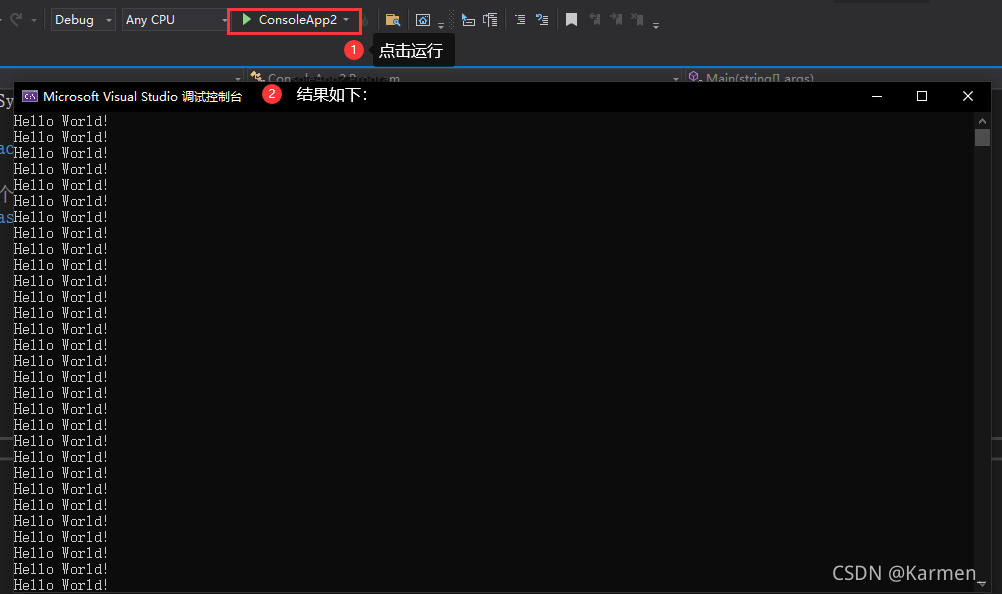Click the console scrollbar down arrow
1002x594 pixels.
[x=982, y=583]
